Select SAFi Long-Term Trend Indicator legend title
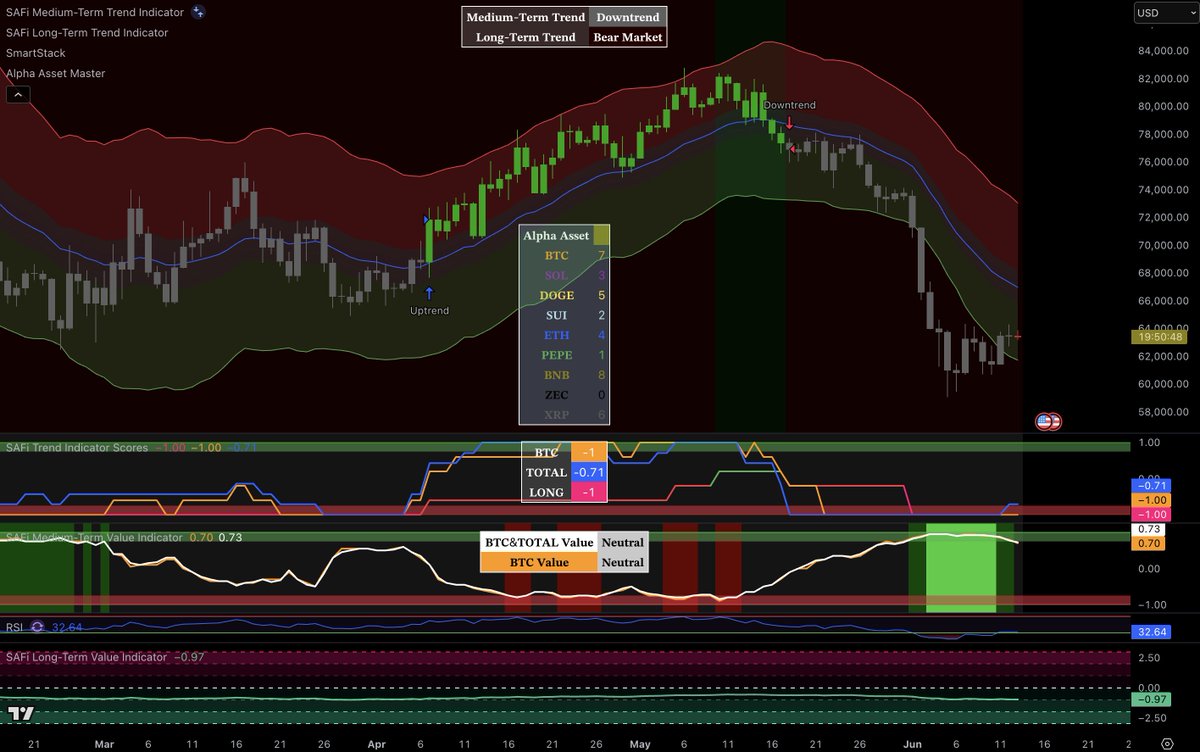 pos(87,32)
